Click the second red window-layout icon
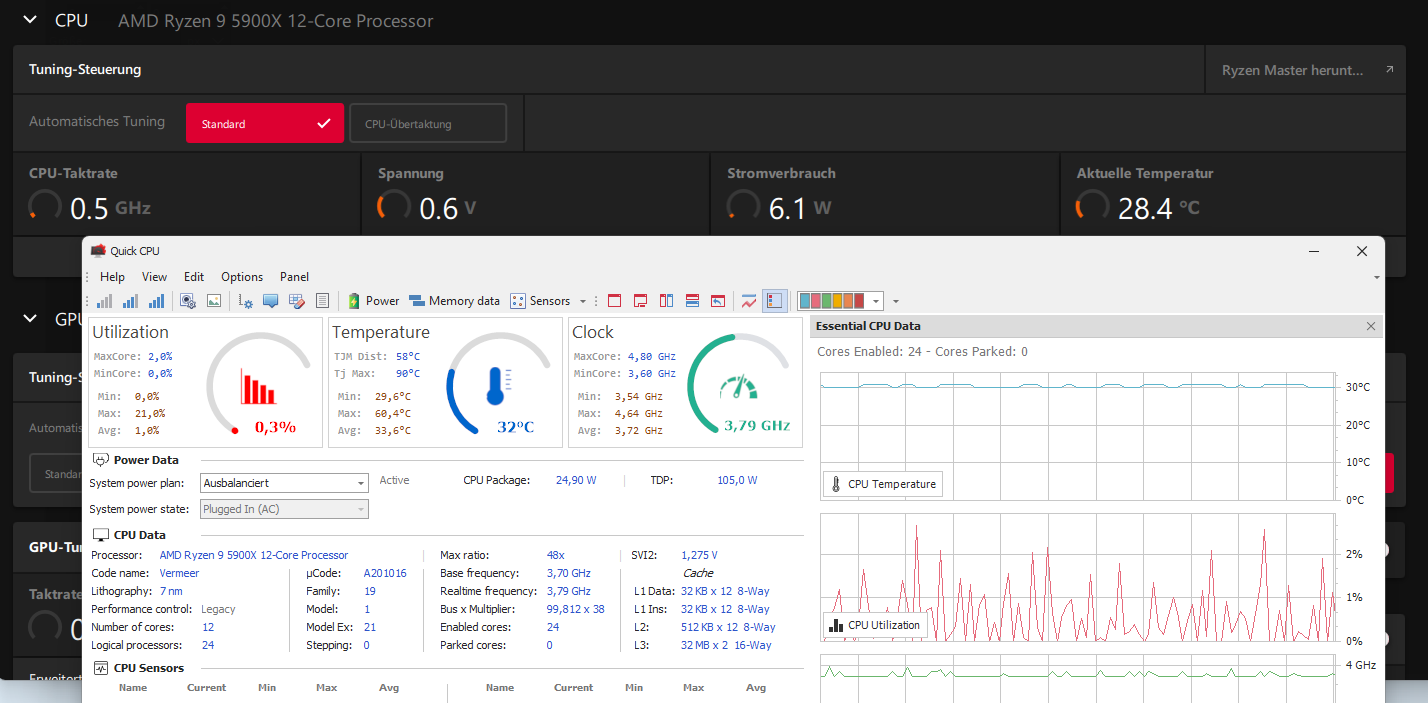 pos(641,301)
